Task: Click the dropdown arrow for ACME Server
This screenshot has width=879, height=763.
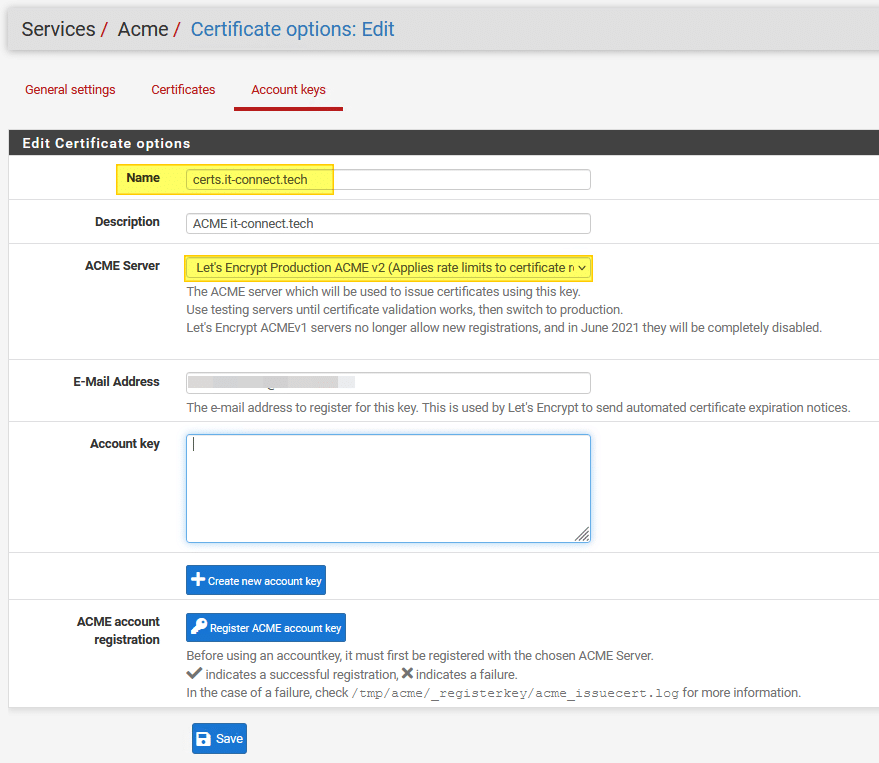Action: 580,268
